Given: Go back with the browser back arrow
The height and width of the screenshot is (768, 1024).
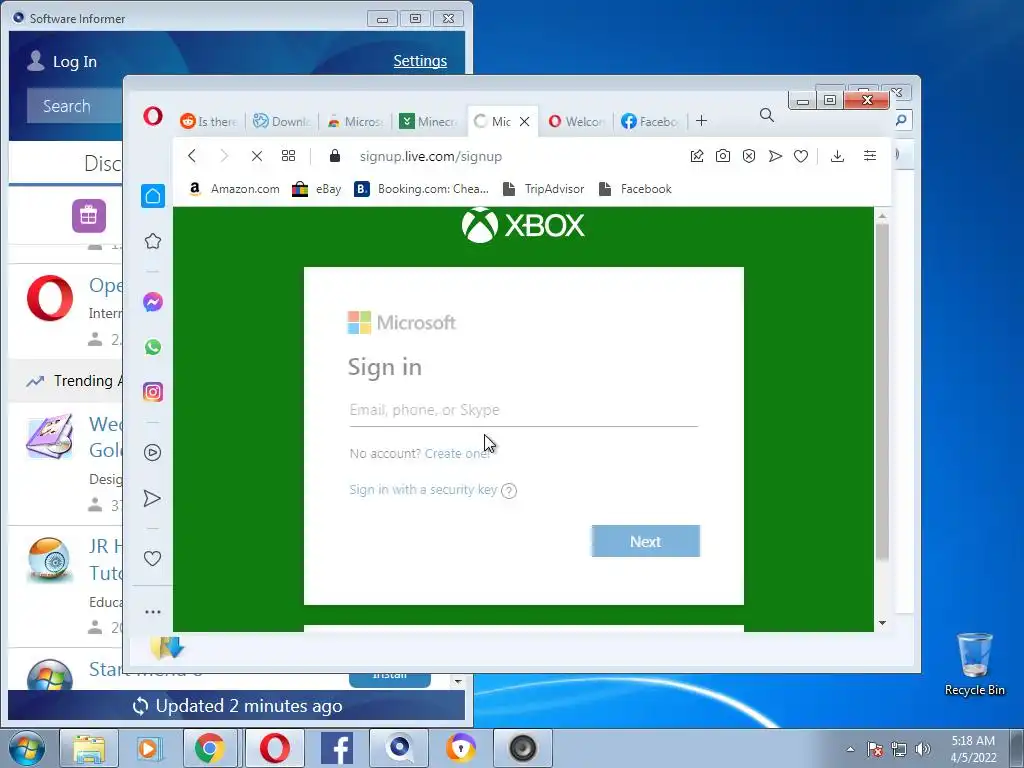Looking at the screenshot, I should tap(192, 156).
